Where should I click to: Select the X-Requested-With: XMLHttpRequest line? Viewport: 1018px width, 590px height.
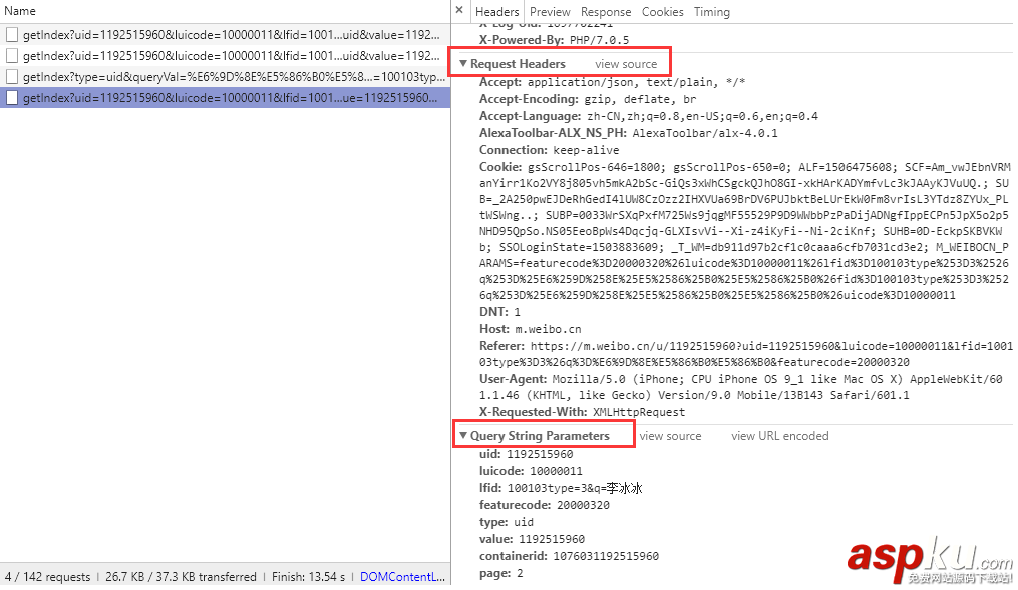click(x=582, y=412)
